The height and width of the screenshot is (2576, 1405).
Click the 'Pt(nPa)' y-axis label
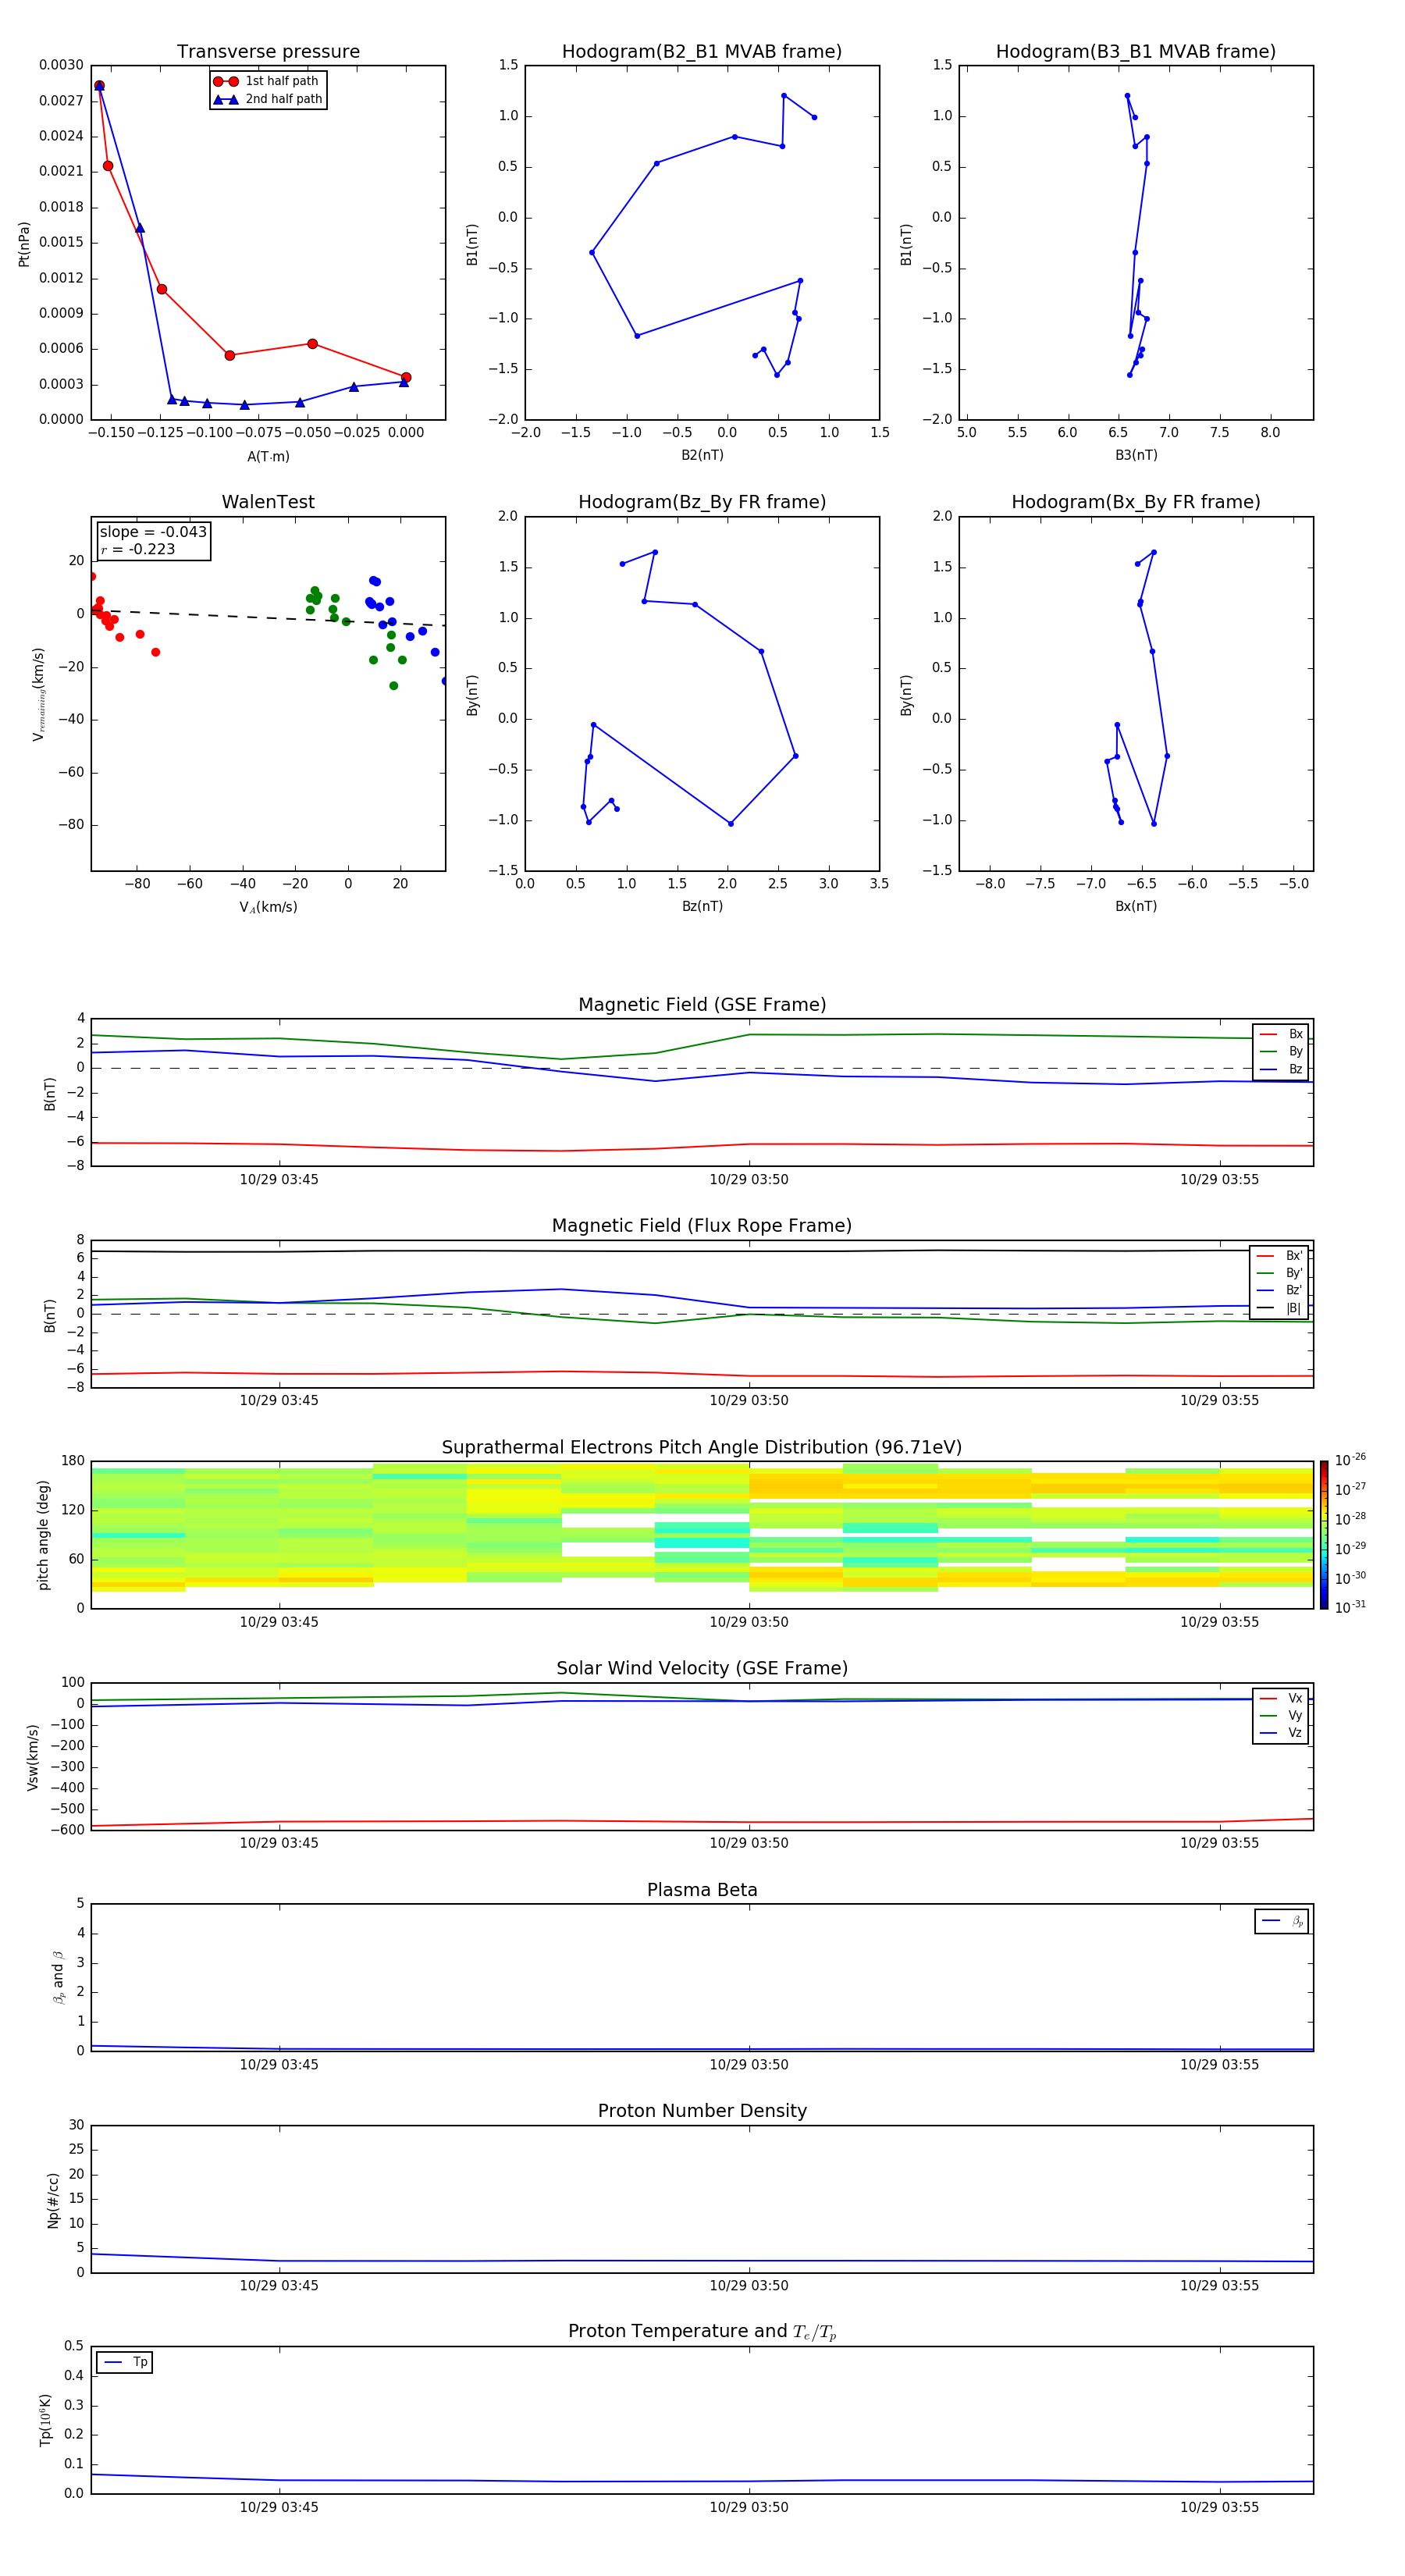[x=24, y=243]
